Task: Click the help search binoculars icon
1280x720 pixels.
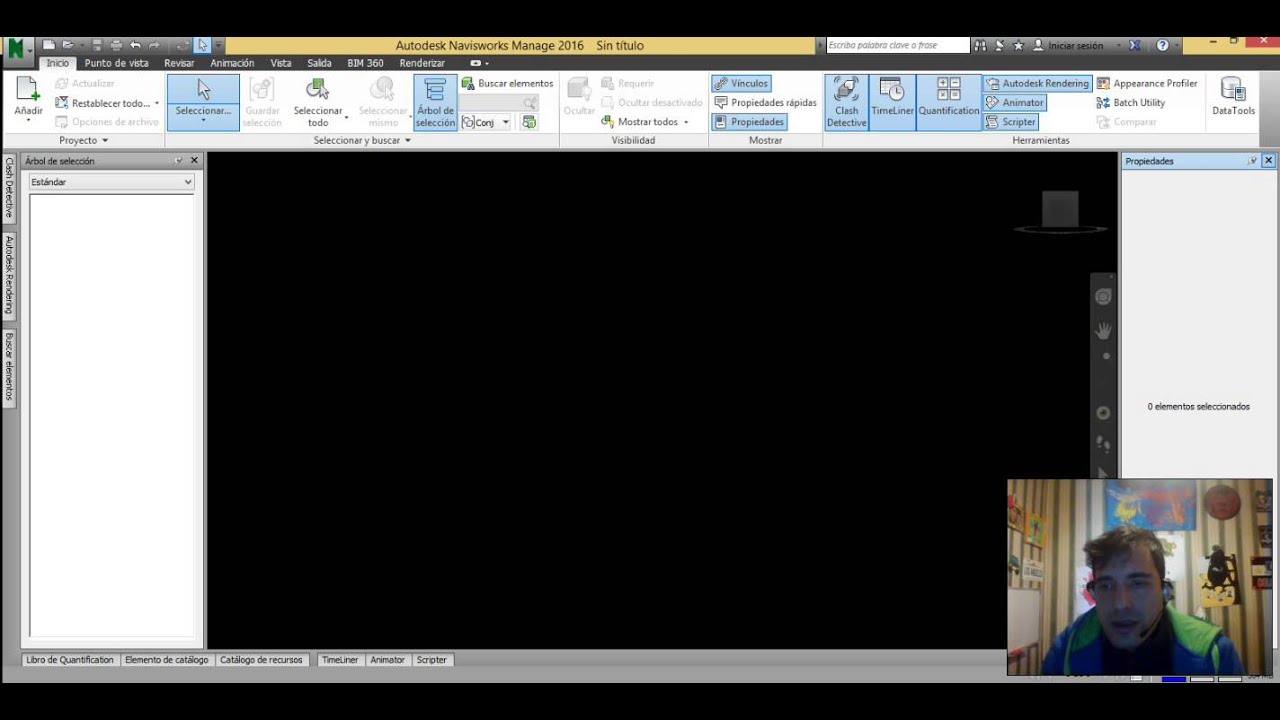Action: click(x=980, y=45)
